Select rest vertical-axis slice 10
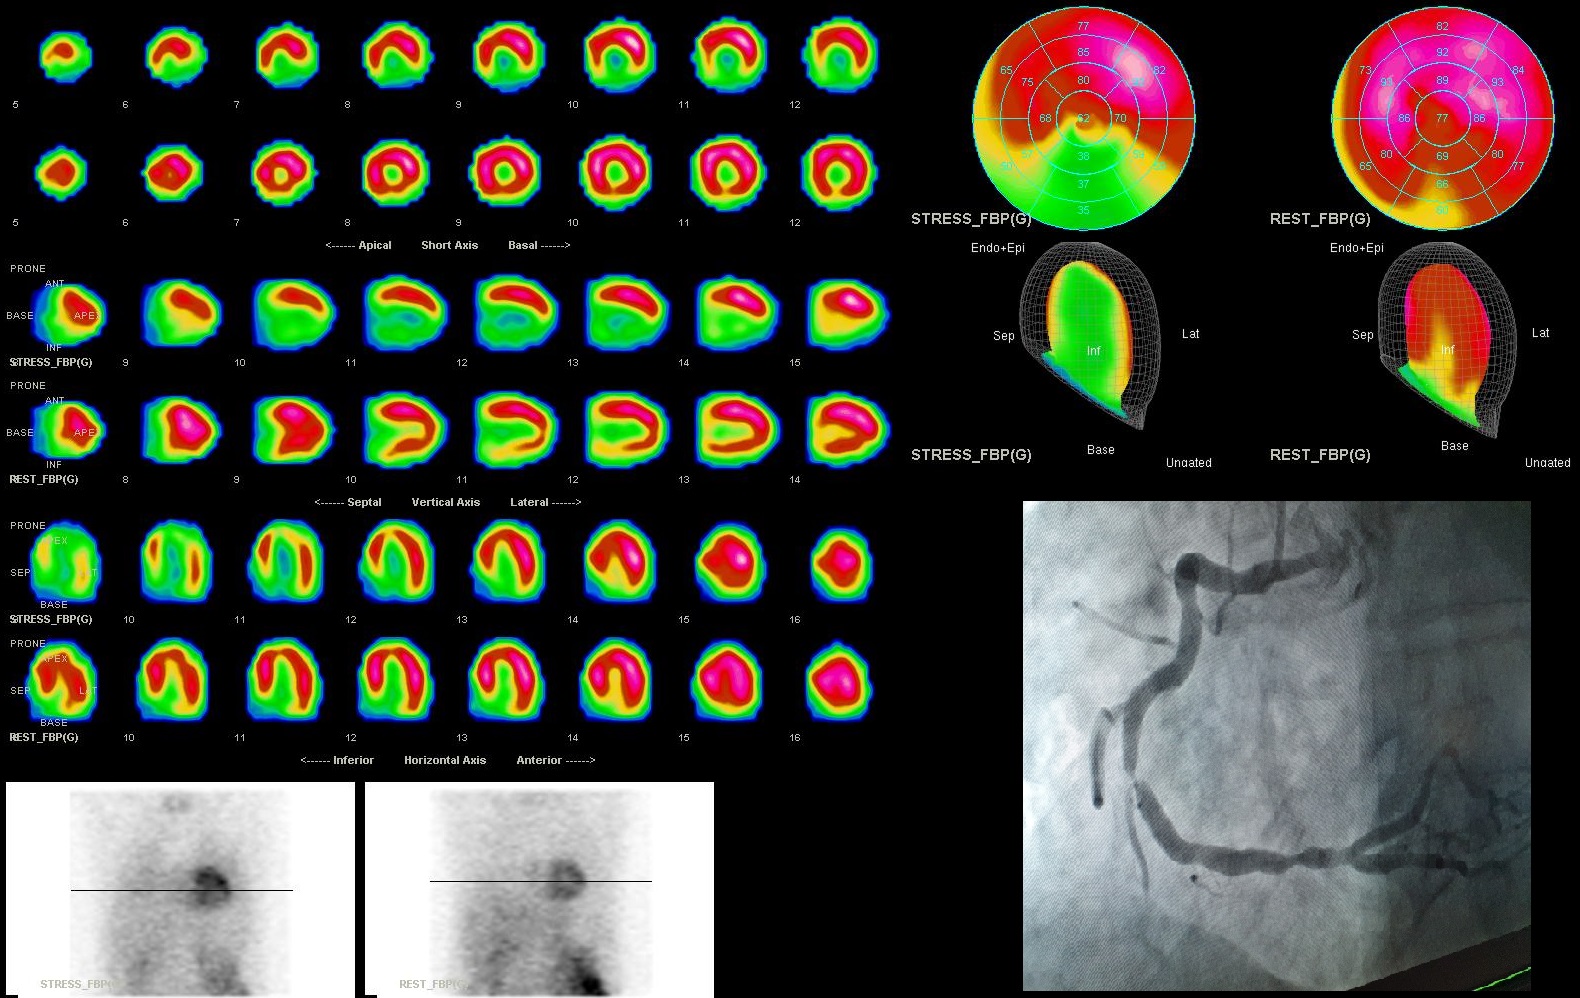This screenshot has width=1580, height=998. click(x=404, y=430)
